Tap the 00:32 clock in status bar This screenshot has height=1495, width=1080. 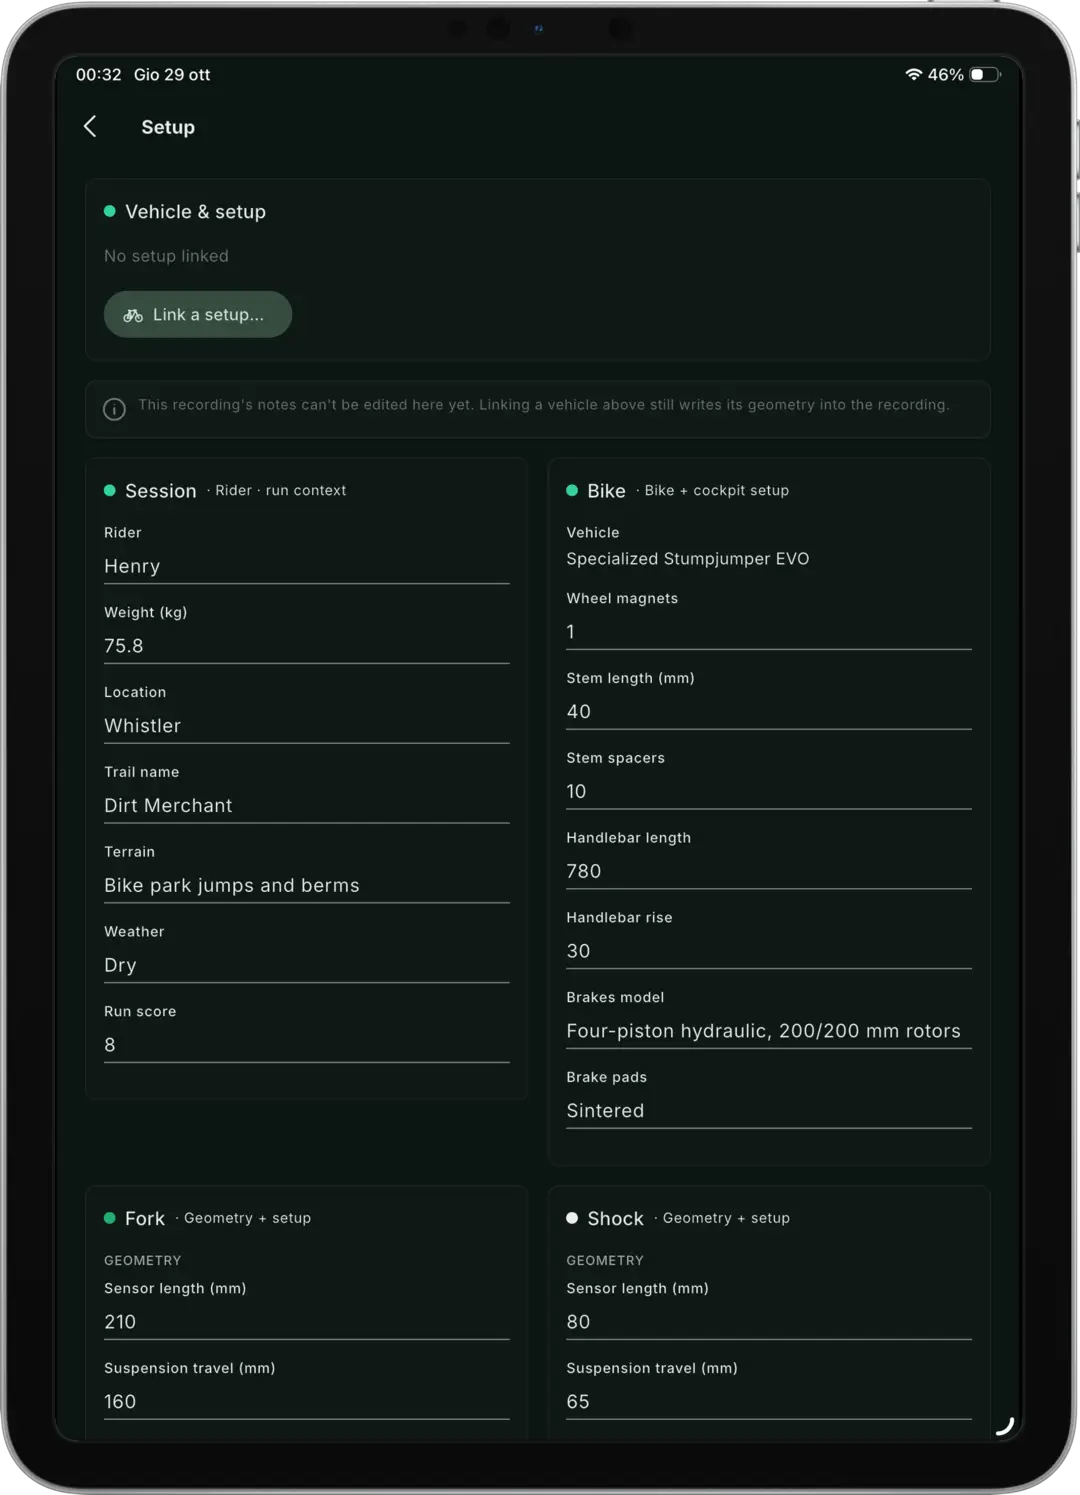99,75
